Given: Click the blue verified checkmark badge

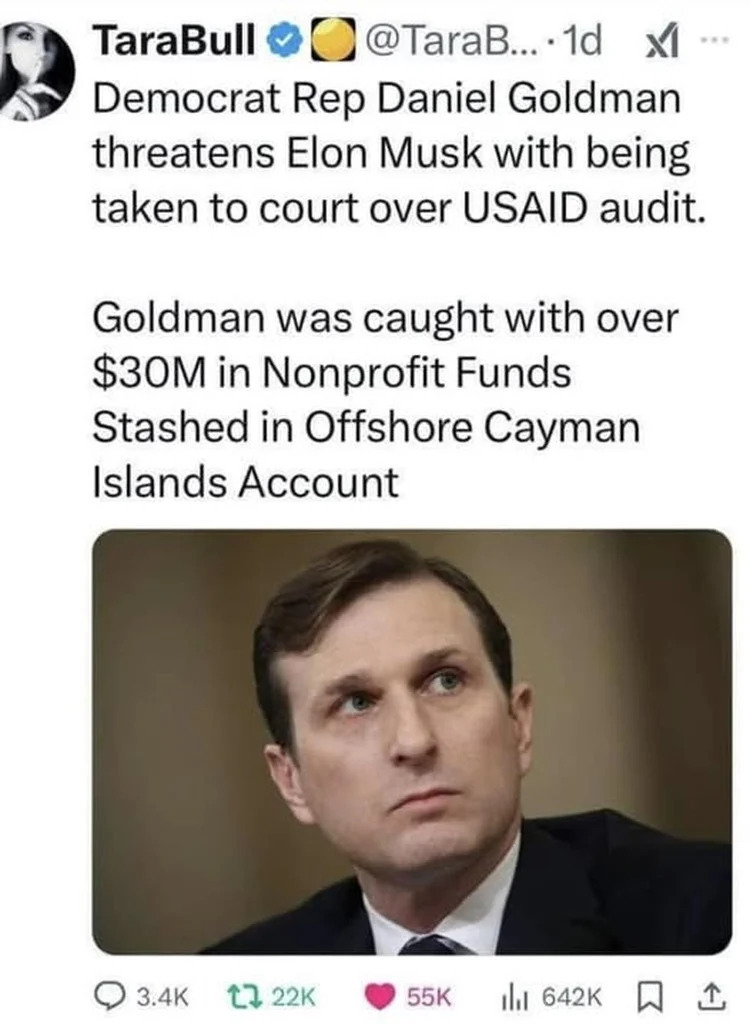Looking at the screenshot, I should coord(289,42).
